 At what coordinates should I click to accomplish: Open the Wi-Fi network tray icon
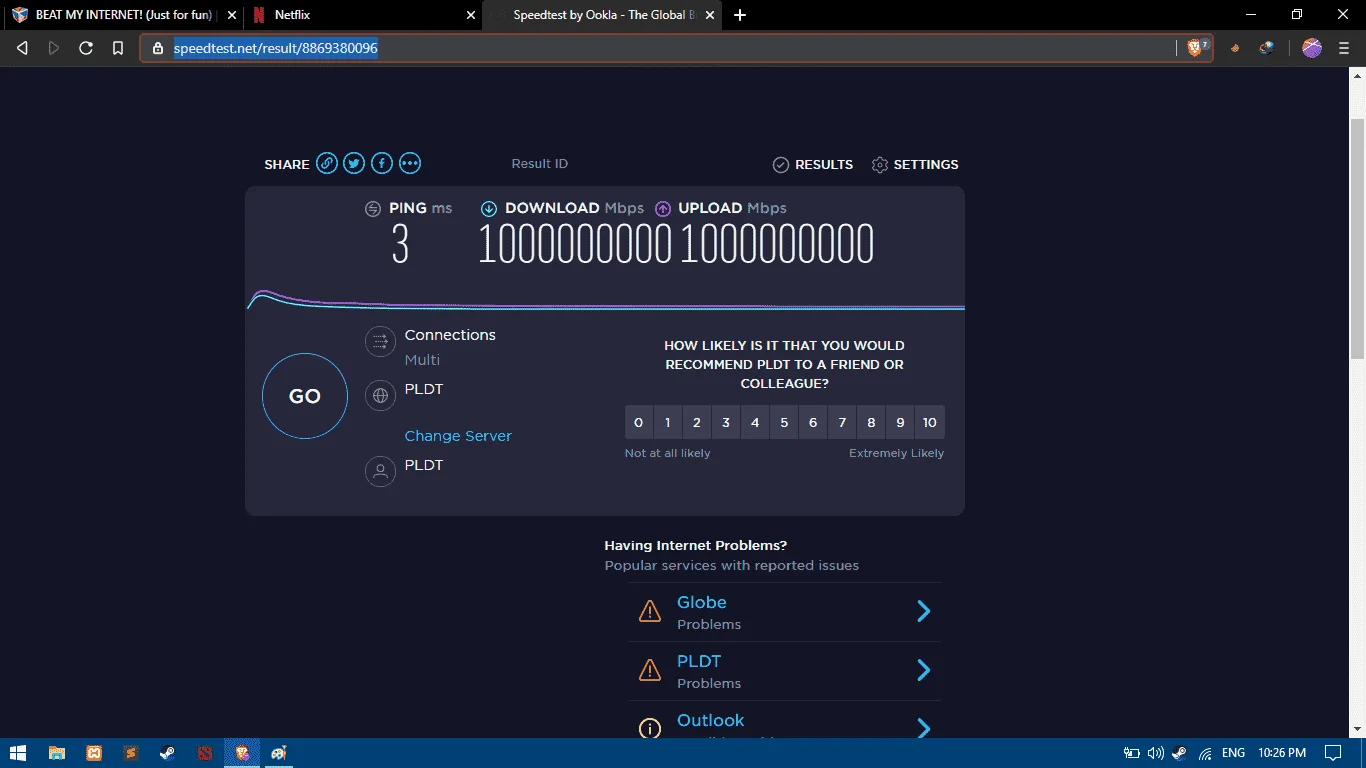point(1205,753)
